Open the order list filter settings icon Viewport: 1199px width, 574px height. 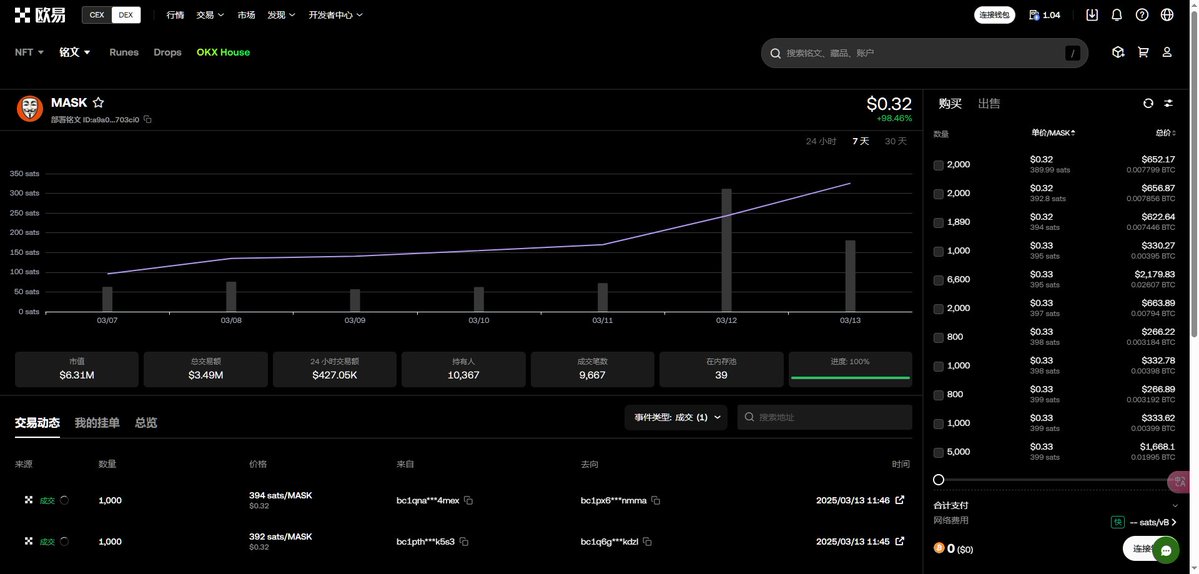point(1168,103)
